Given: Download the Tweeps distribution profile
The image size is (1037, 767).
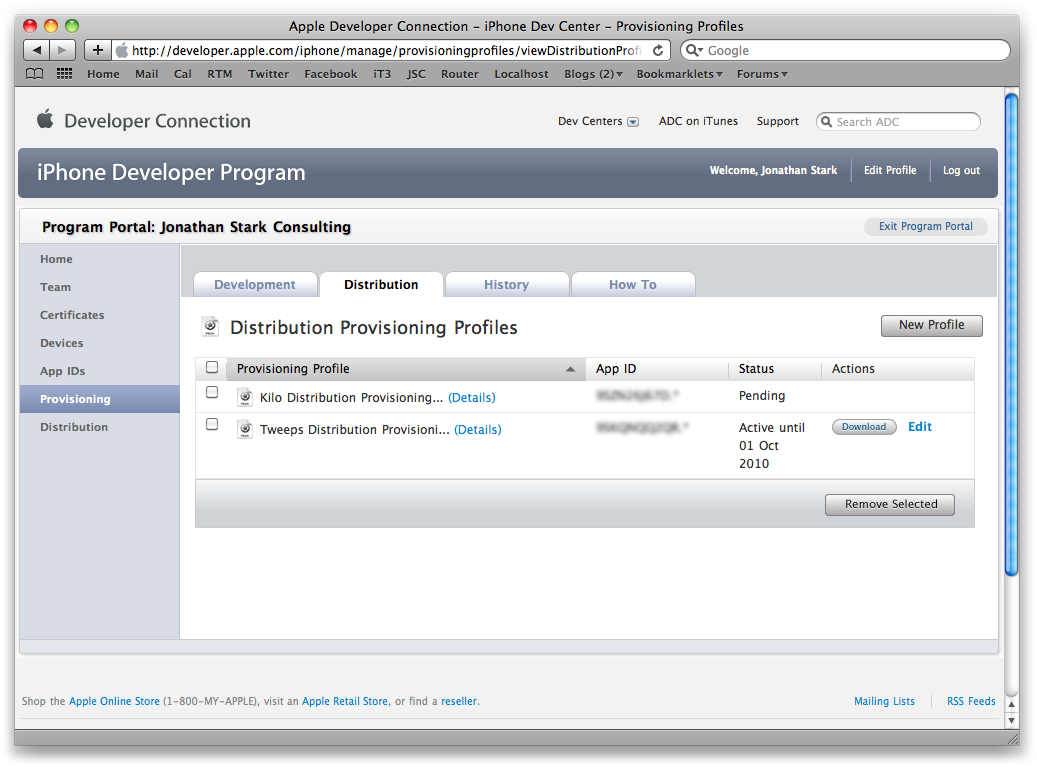Looking at the screenshot, I should click(x=864, y=427).
